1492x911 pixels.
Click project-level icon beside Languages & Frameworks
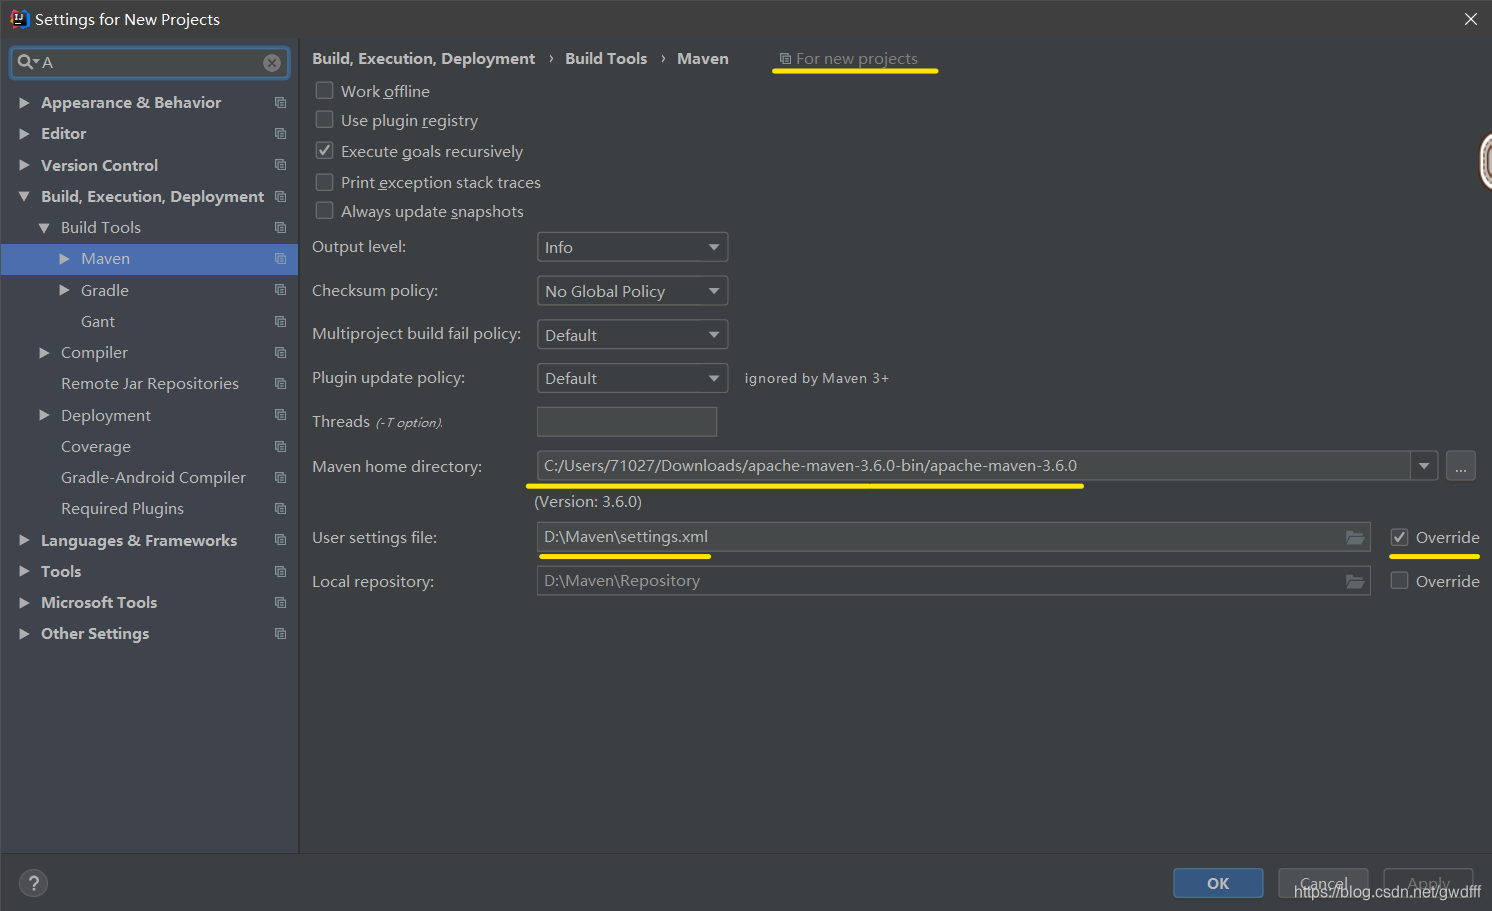click(x=280, y=540)
